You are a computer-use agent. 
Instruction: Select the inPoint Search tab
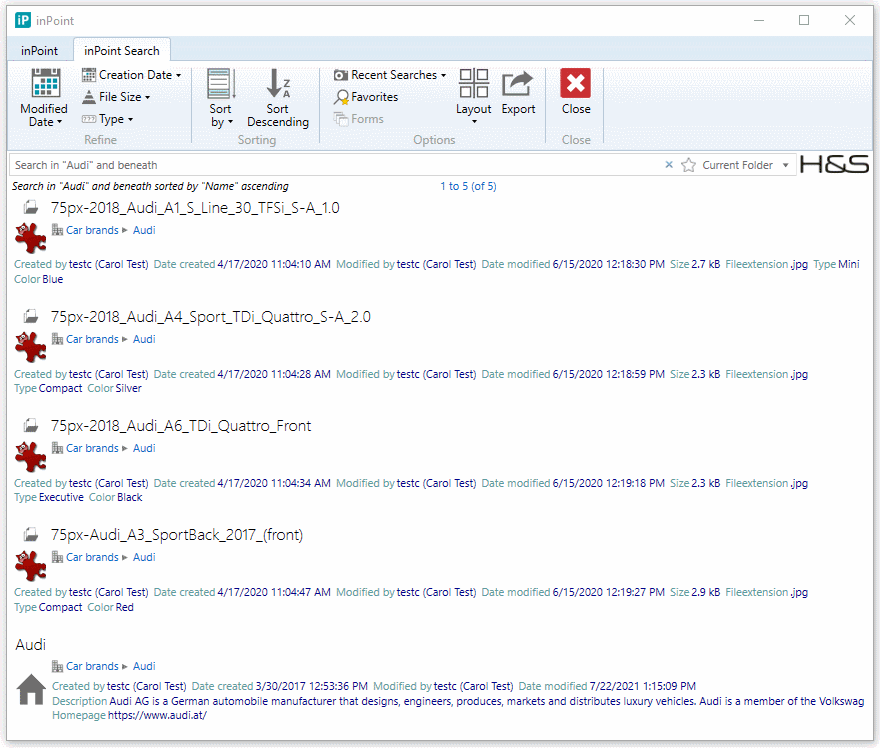[121, 51]
